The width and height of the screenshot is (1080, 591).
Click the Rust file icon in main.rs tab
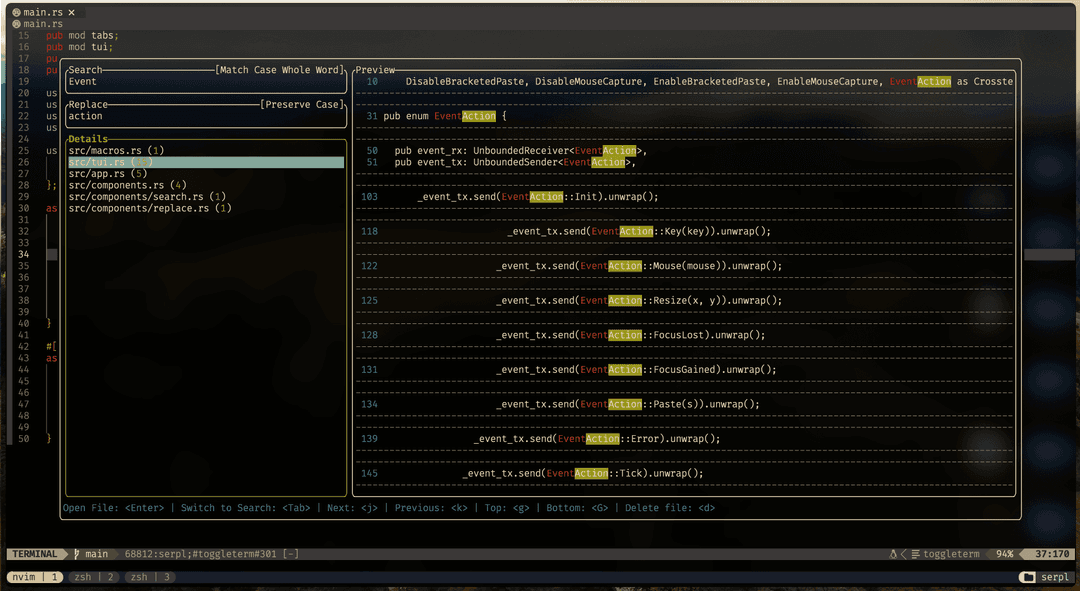pos(16,12)
